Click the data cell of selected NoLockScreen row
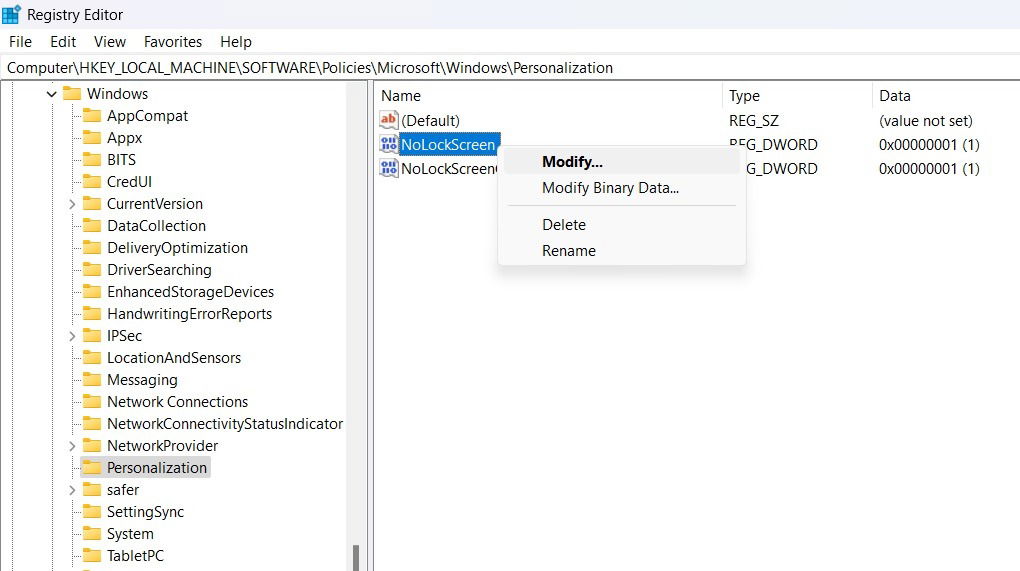This screenshot has width=1020, height=571. pyautogui.click(x=929, y=145)
